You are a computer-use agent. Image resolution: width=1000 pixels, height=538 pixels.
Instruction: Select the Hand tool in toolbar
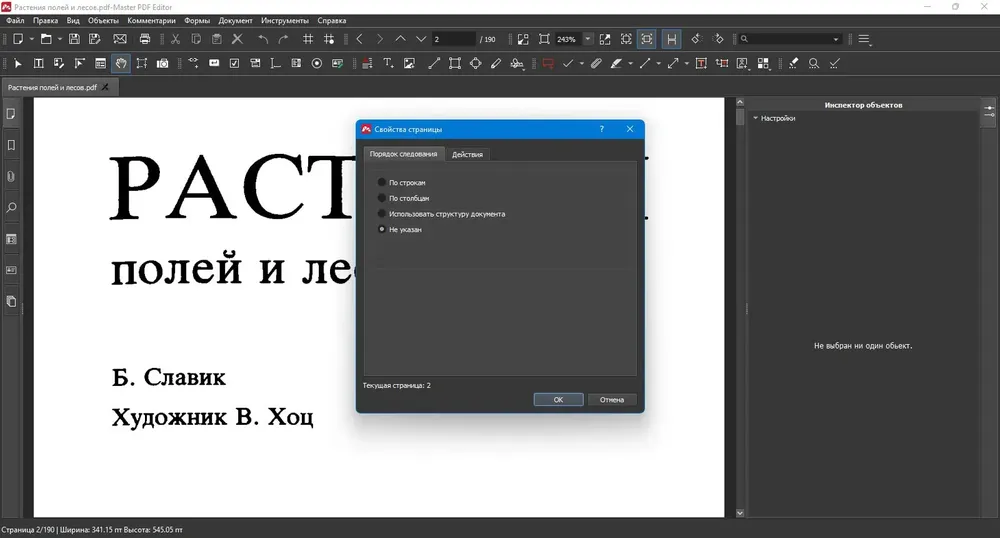coord(121,63)
